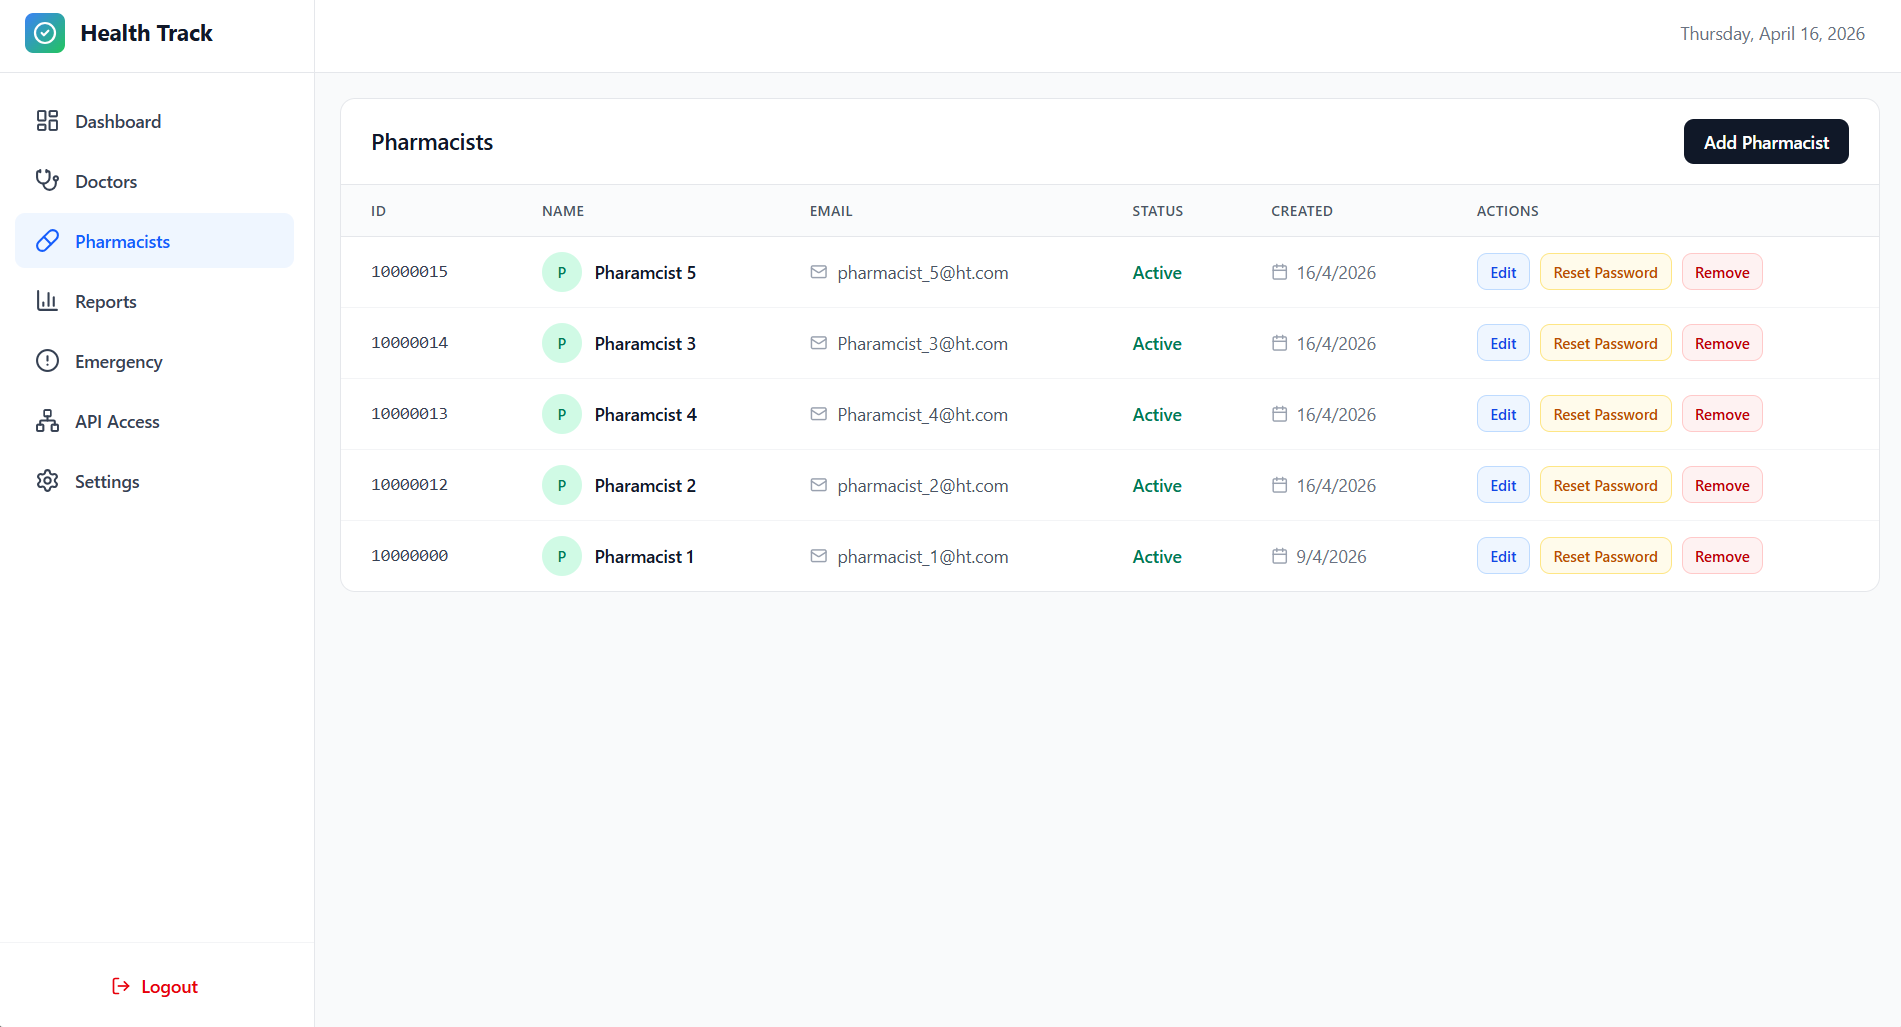Screen dimensions: 1901x1027
Task: Click the Pharmacists pill icon in sidebar
Action: click(47, 241)
